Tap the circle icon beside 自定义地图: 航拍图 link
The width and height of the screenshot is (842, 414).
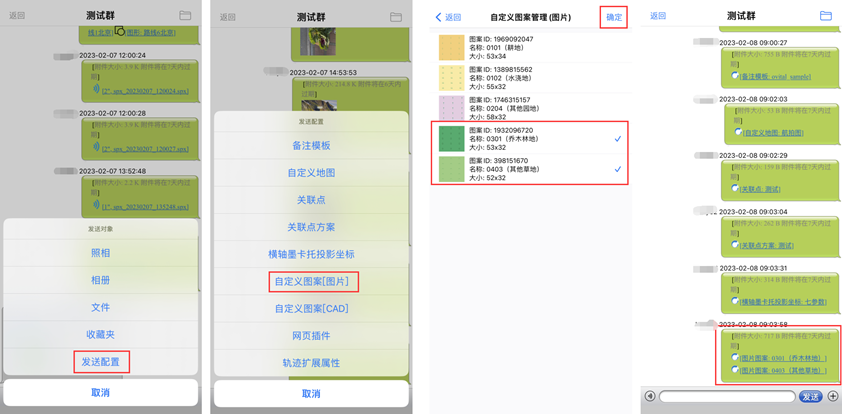point(738,132)
